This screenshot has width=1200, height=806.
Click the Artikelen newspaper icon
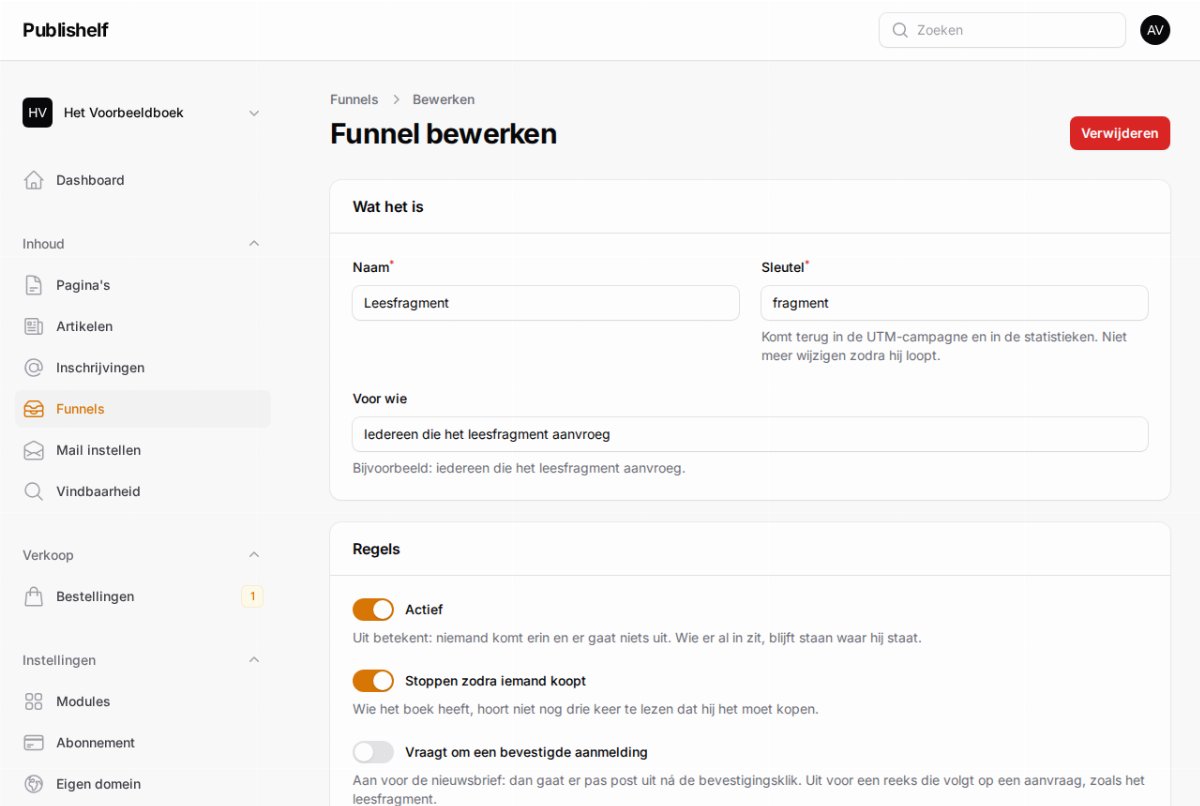(34, 326)
